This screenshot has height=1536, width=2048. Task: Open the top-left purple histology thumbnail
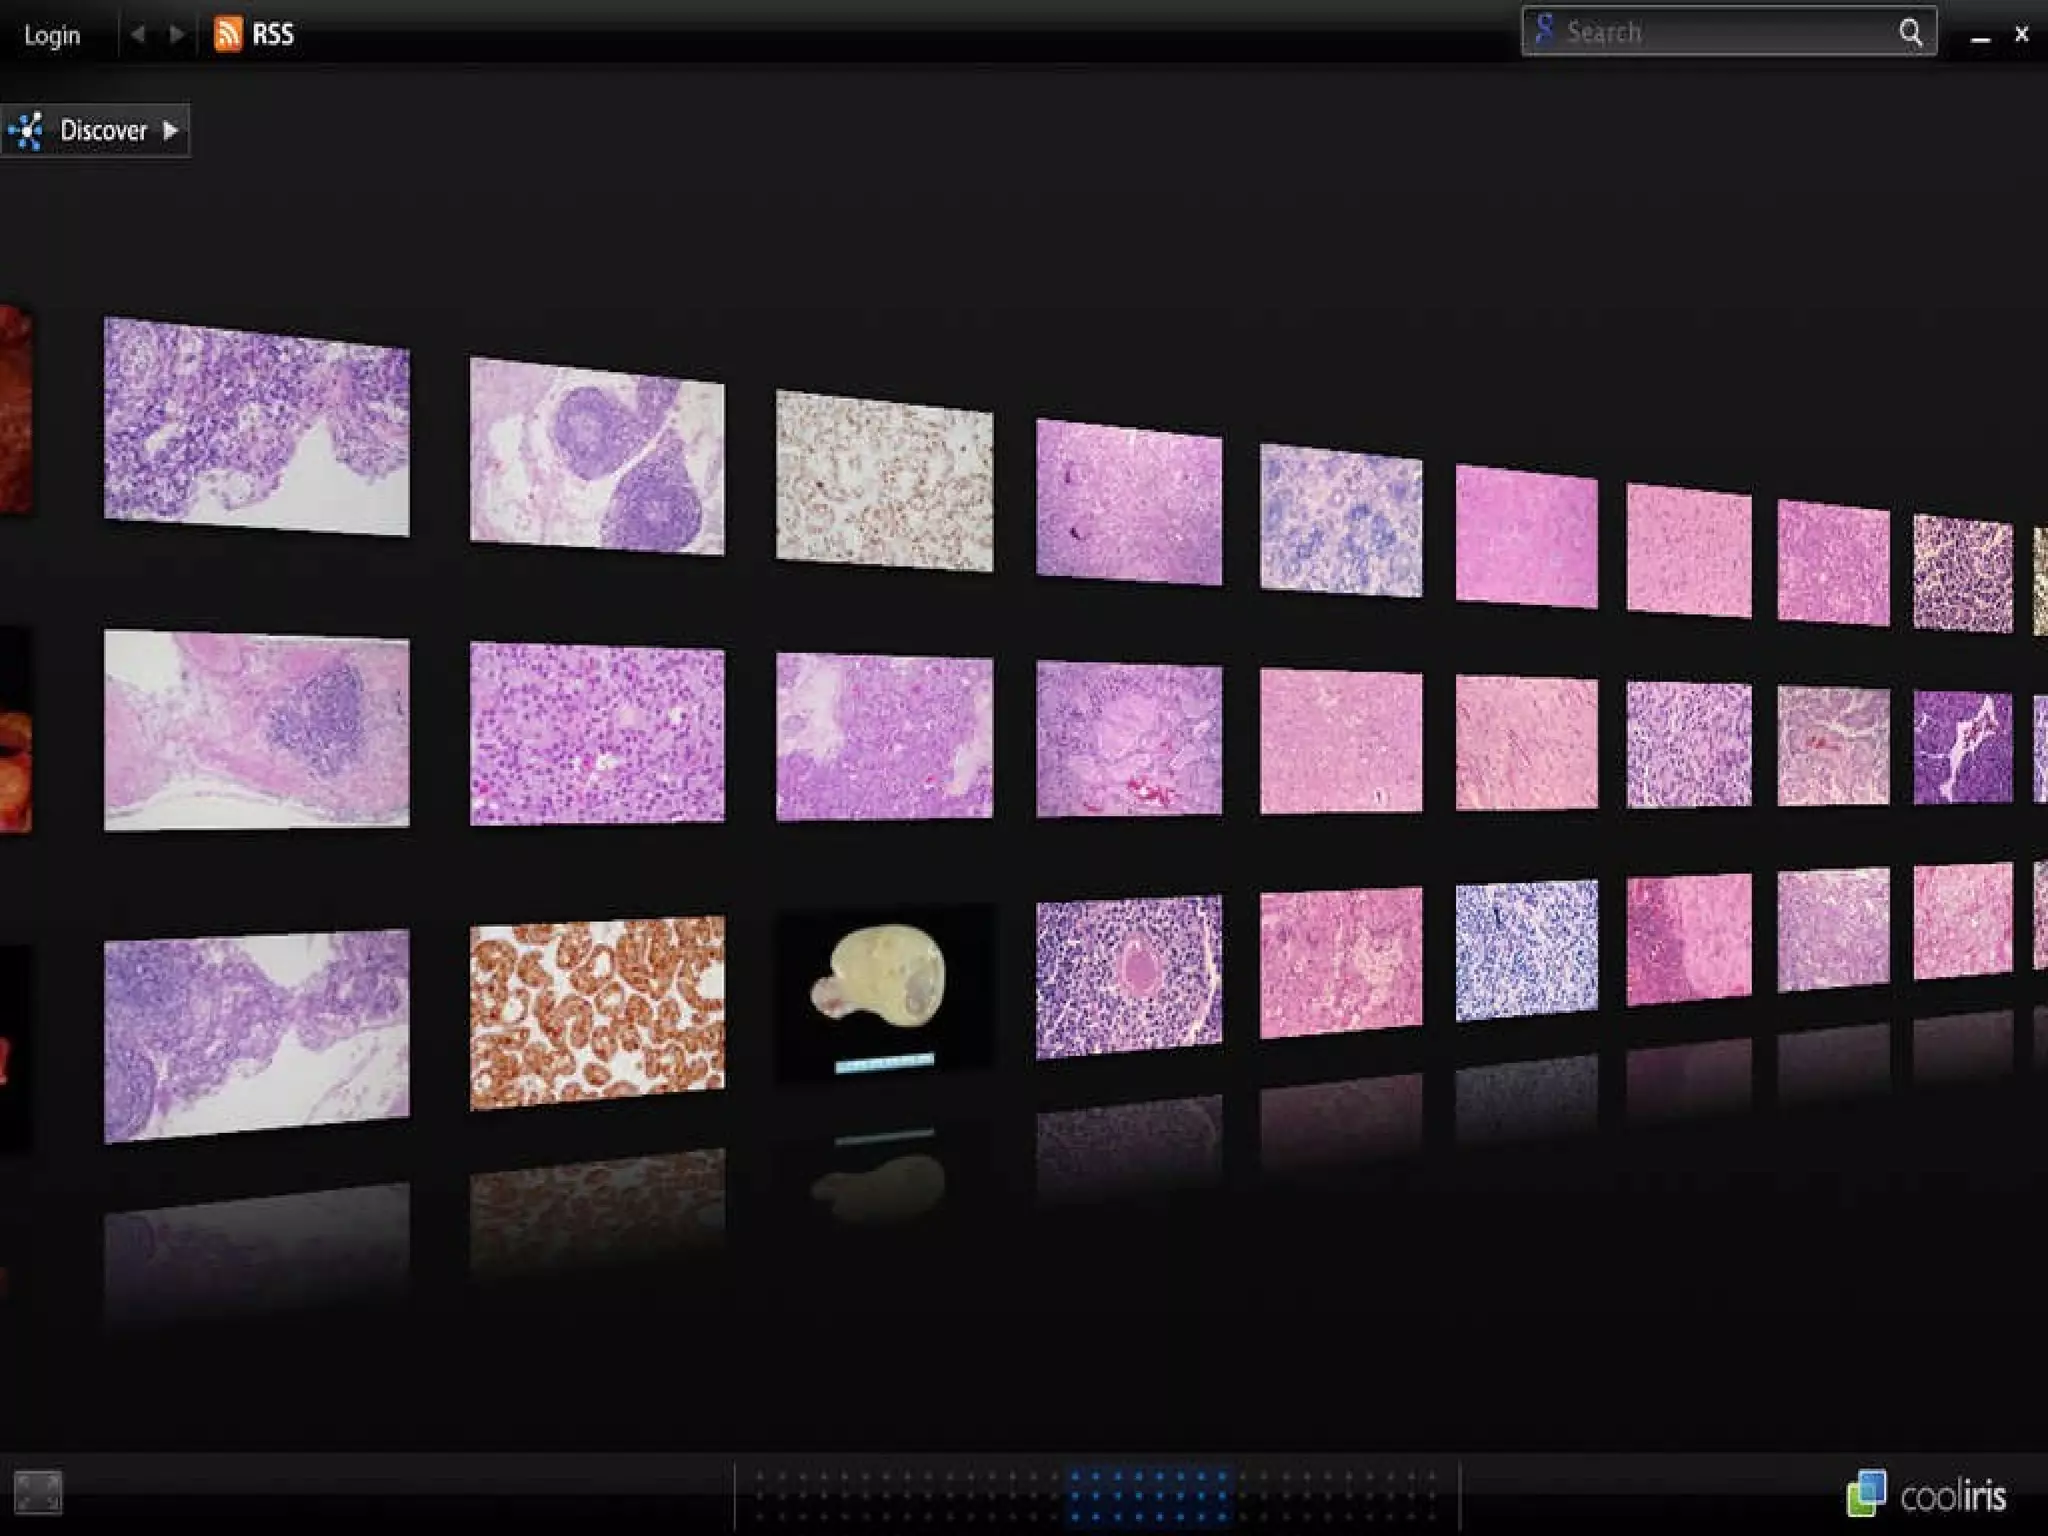[x=256, y=426]
